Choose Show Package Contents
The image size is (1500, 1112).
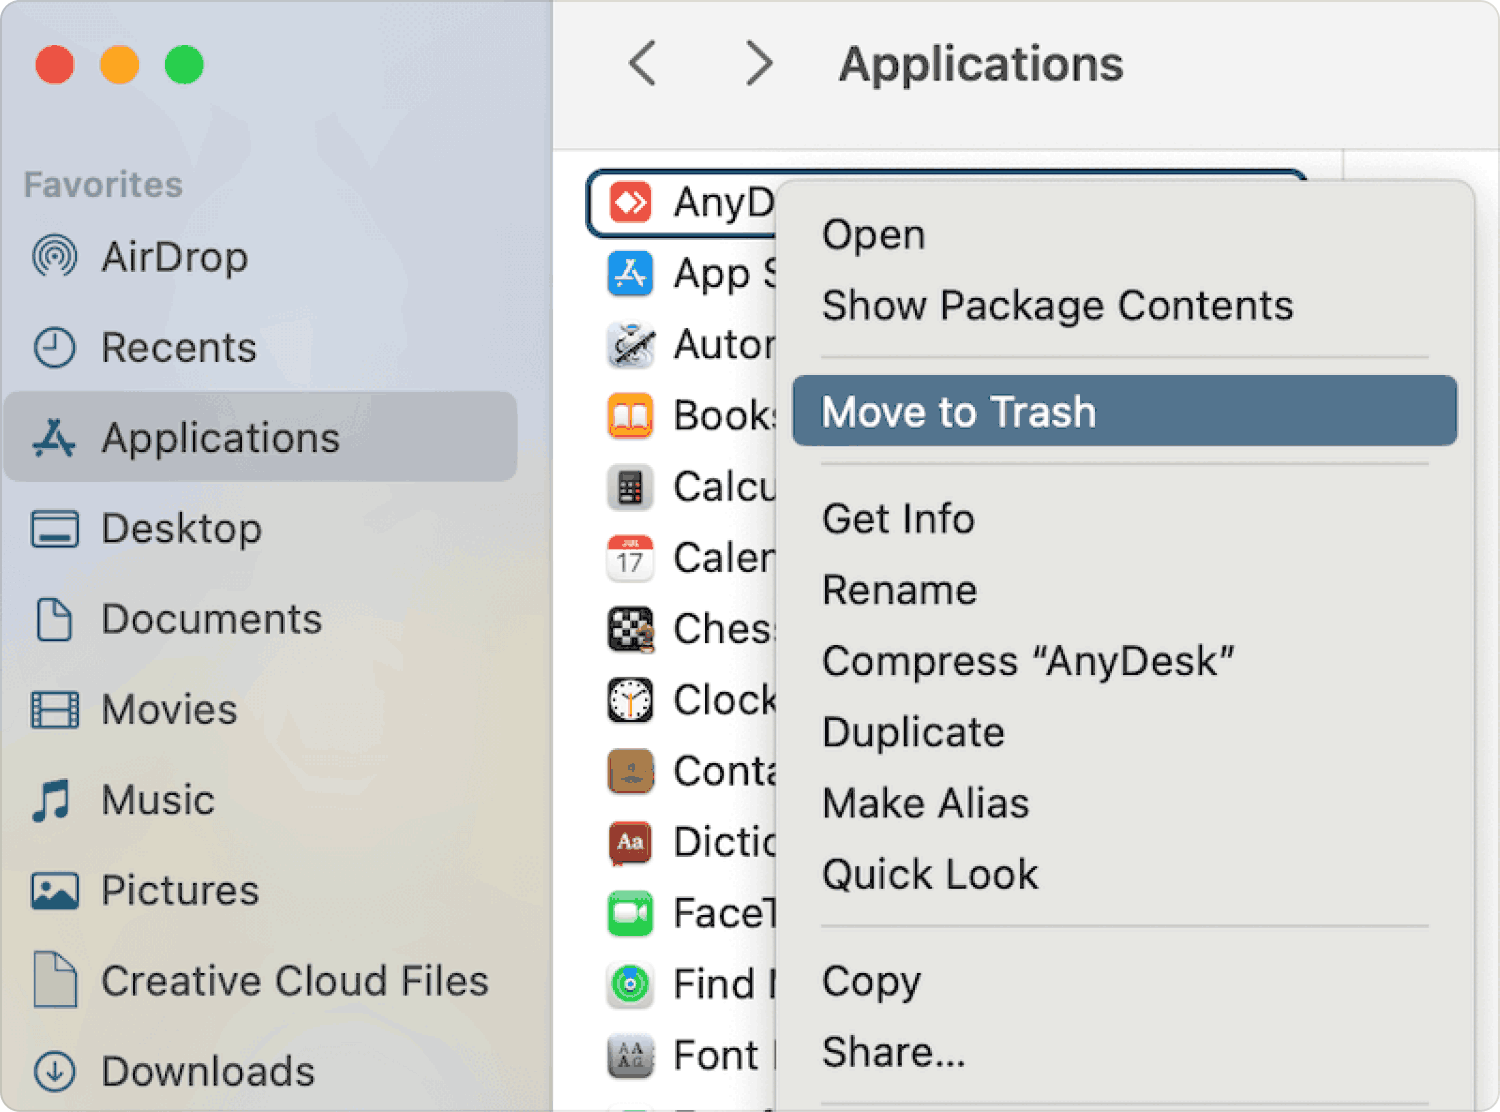pos(1124,306)
